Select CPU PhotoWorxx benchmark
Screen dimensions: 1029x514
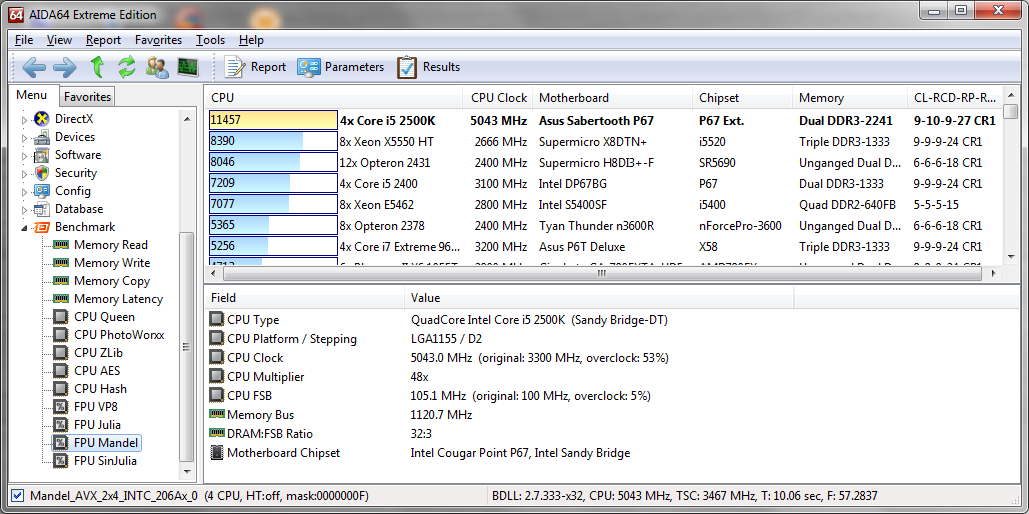click(x=119, y=335)
